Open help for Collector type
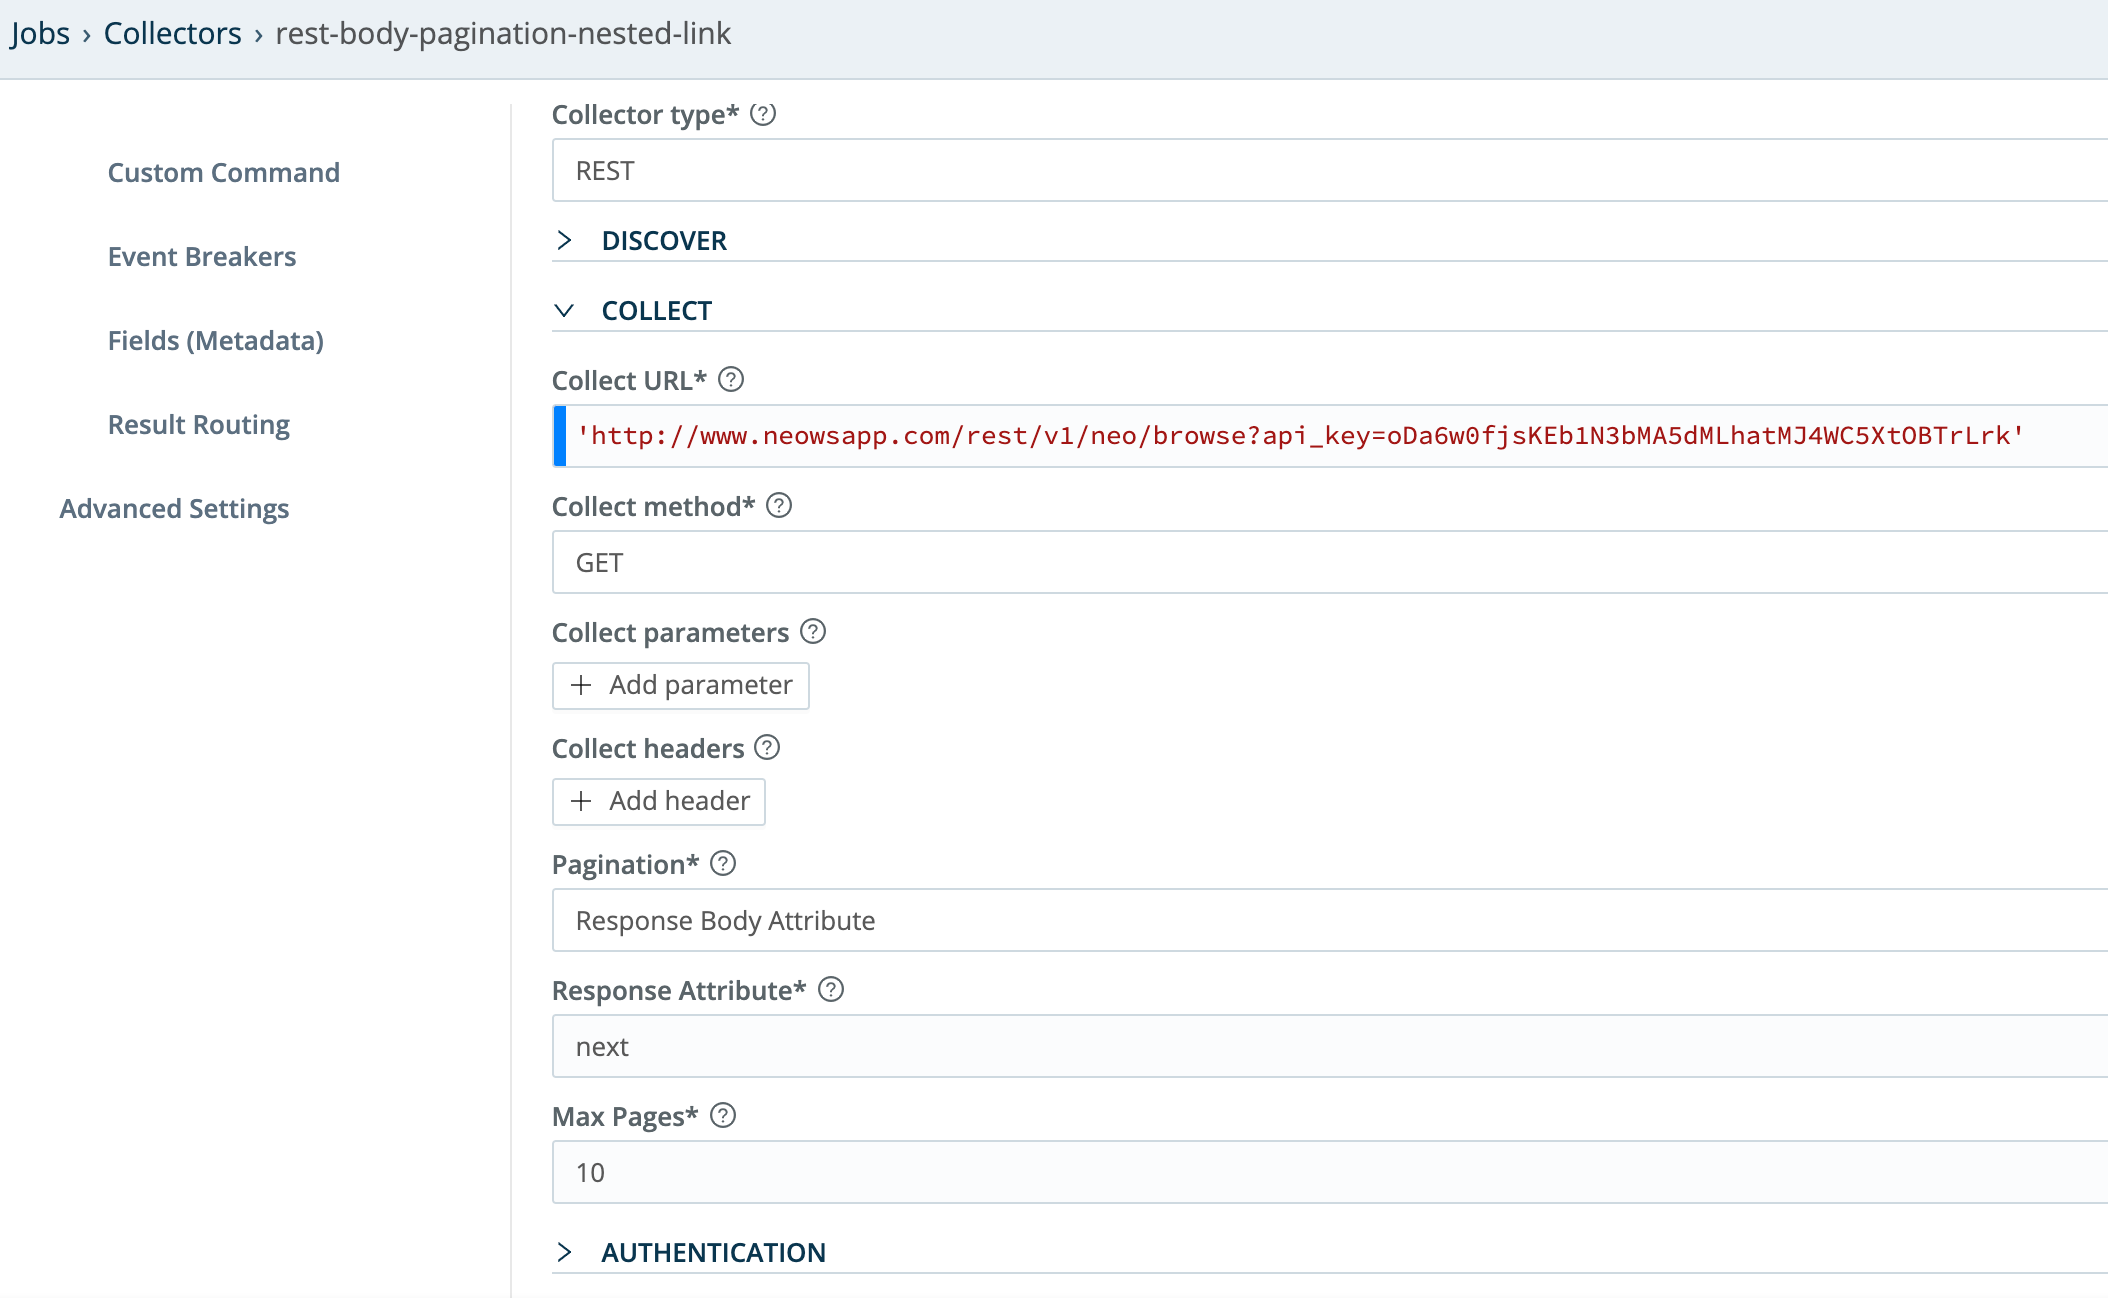The width and height of the screenshot is (2108, 1298). (x=762, y=115)
